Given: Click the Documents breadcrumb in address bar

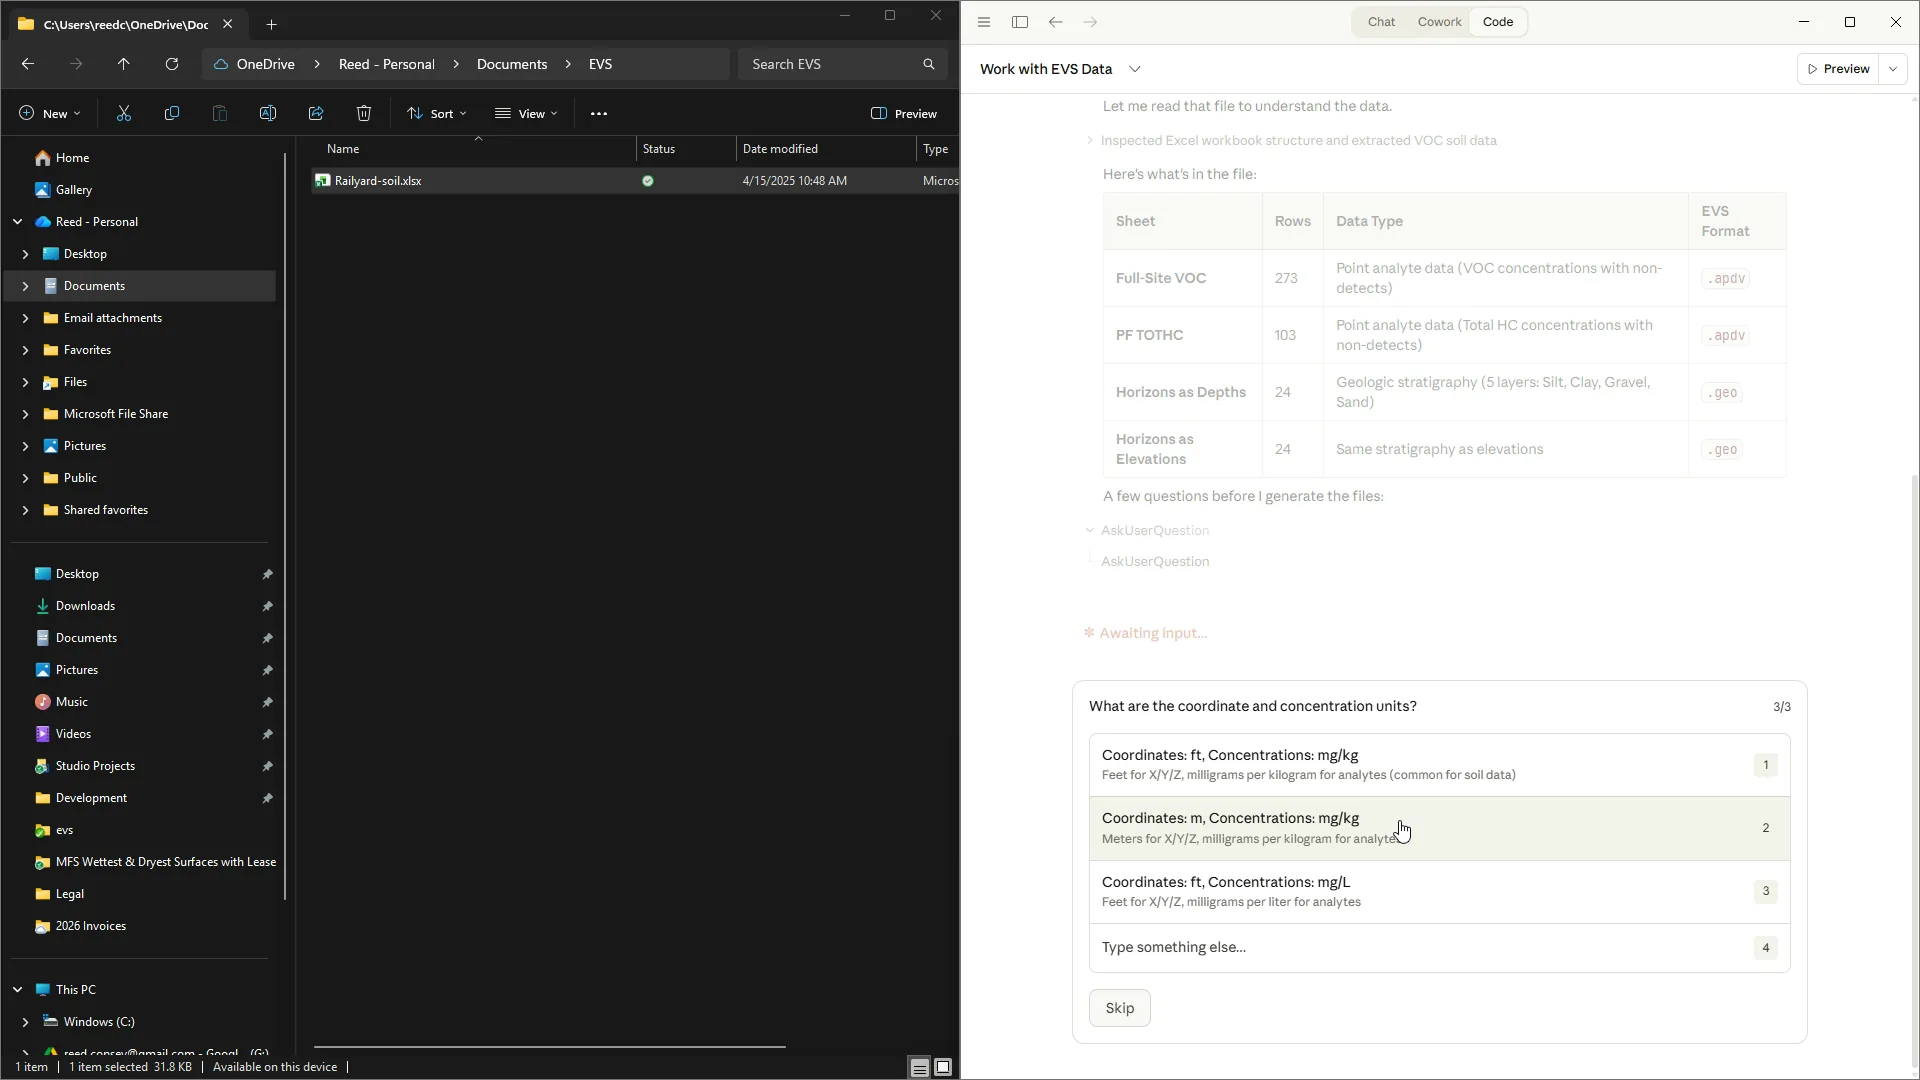Looking at the screenshot, I should 512,64.
